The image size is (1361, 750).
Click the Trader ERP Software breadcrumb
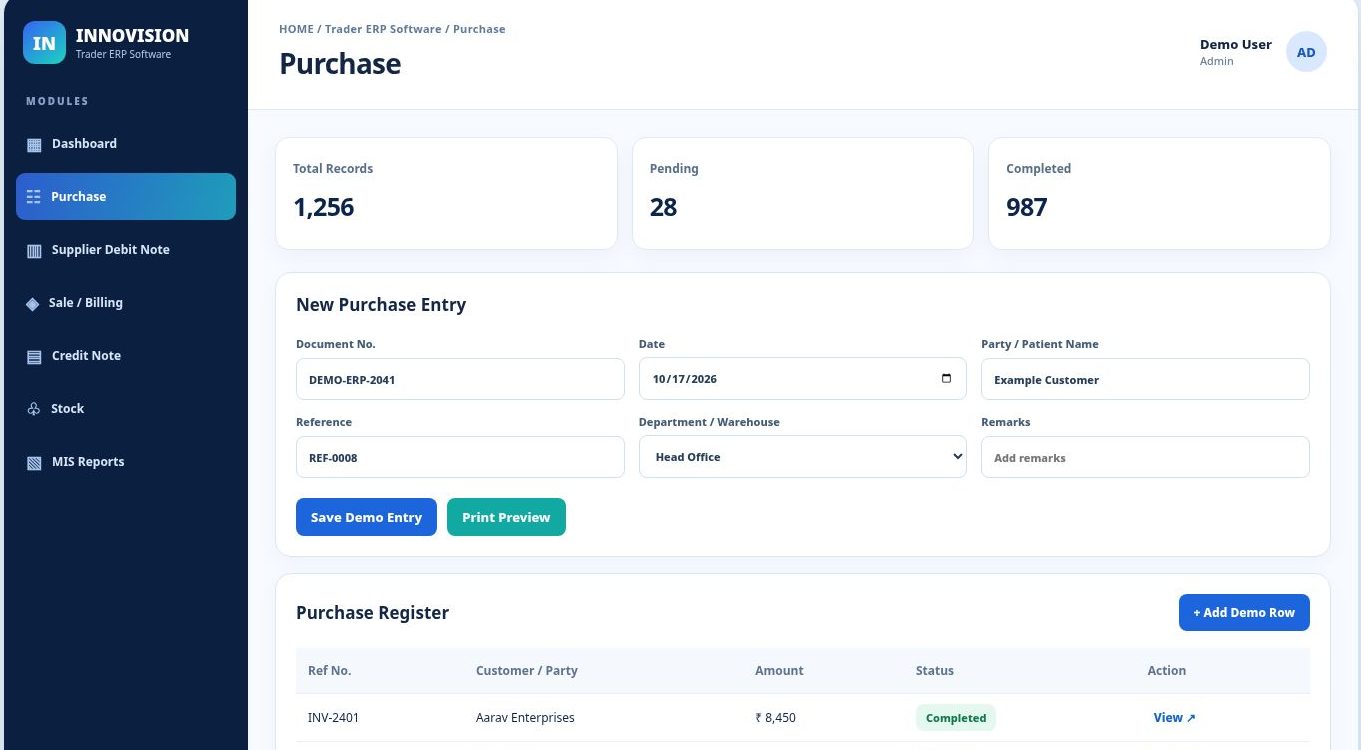tap(383, 29)
